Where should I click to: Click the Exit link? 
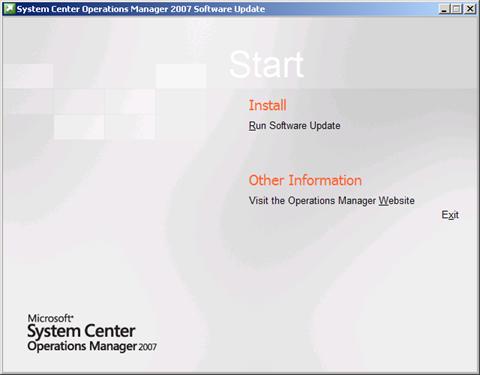(x=450, y=215)
